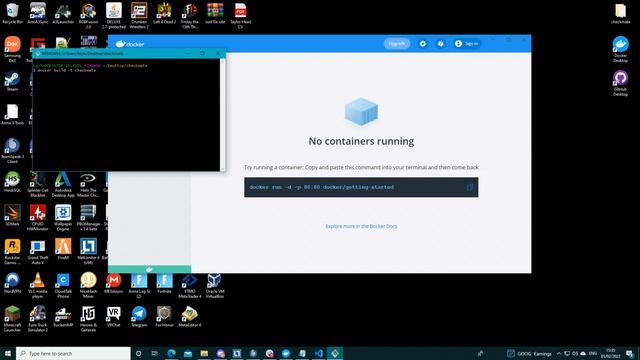The width and height of the screenshot is (640, 360).
Task: Show hidden system tray icons chevron
Action: 559,353
